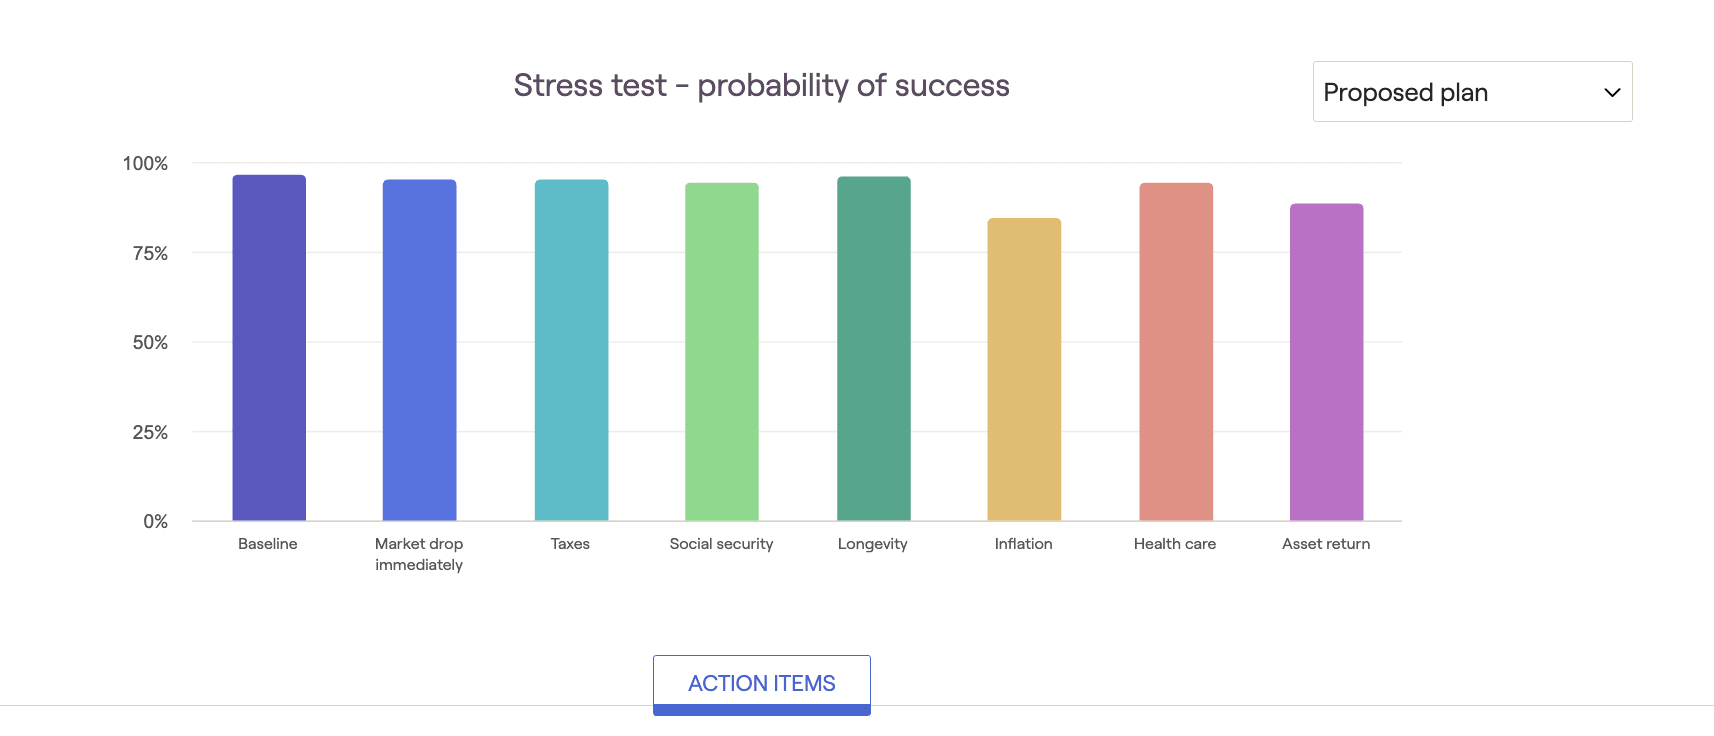Click the Longevity axis label
Viewport: 1714px width, 736px height.
[x=873, y=544]
